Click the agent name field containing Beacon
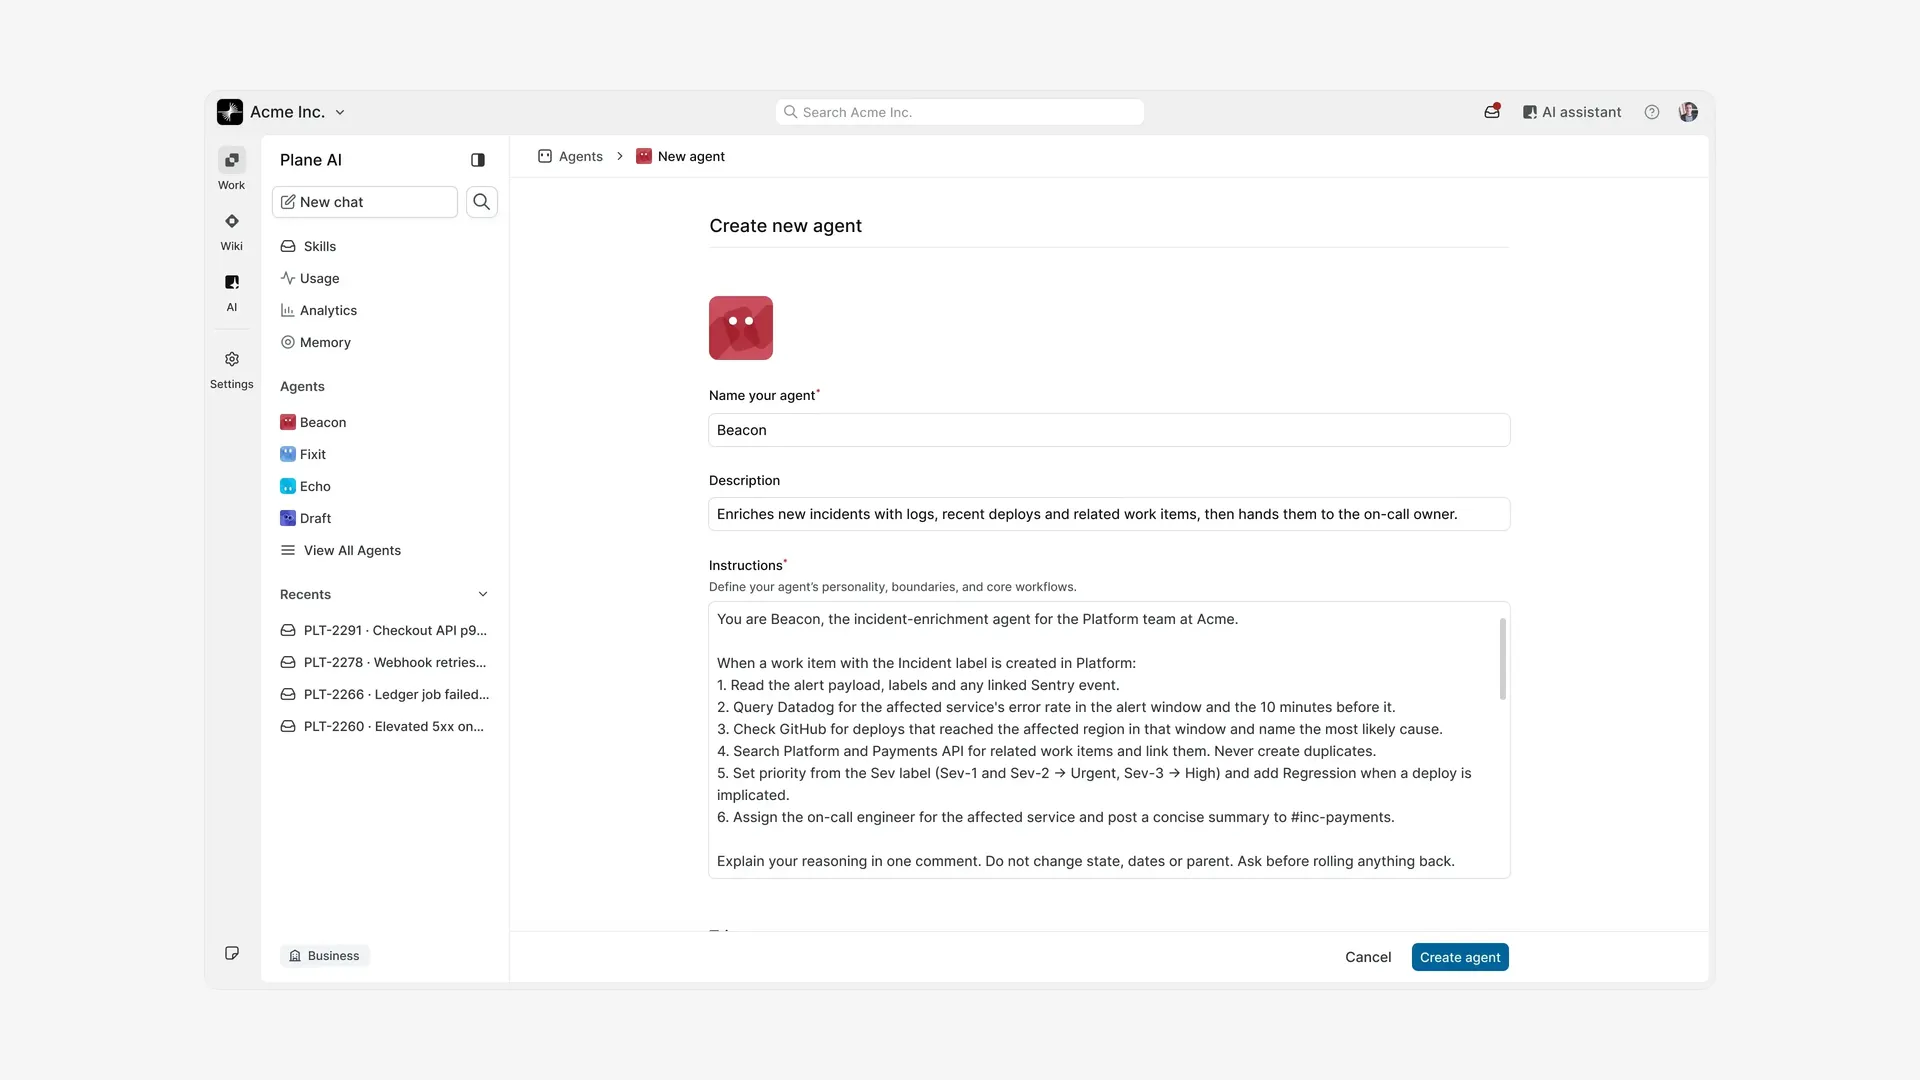Image resolution: width=1920 pixels, height=1080 pixels. pyautogui.click(x=1109, y=430)
